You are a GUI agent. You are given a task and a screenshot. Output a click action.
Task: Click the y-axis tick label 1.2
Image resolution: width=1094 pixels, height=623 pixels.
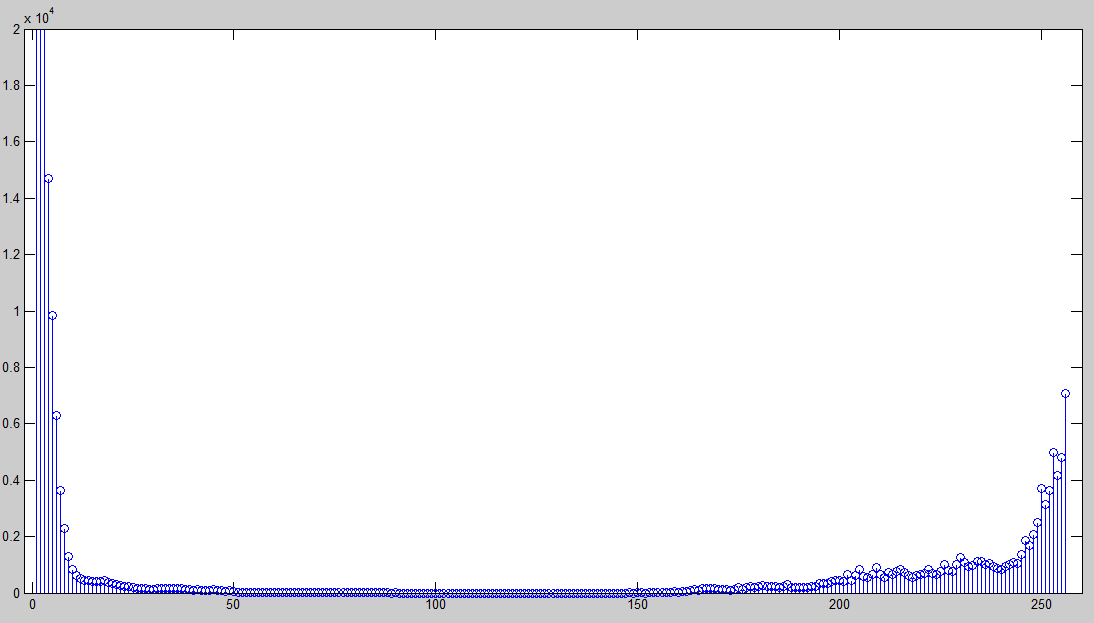point(12,255)
